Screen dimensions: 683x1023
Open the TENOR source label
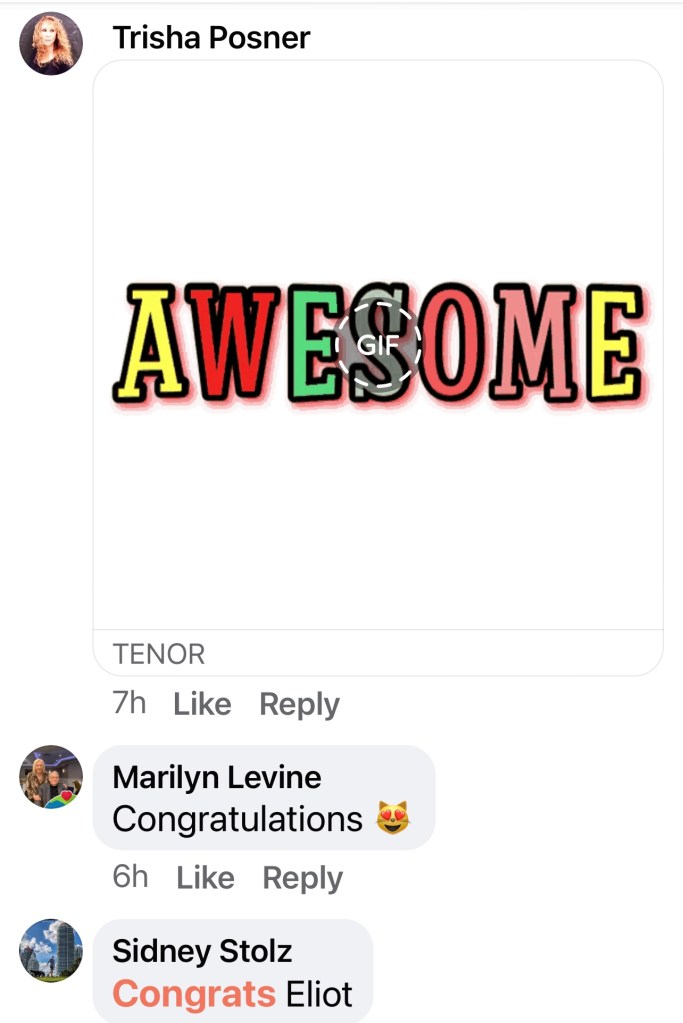pyautogui.click(x=159, y=654)
